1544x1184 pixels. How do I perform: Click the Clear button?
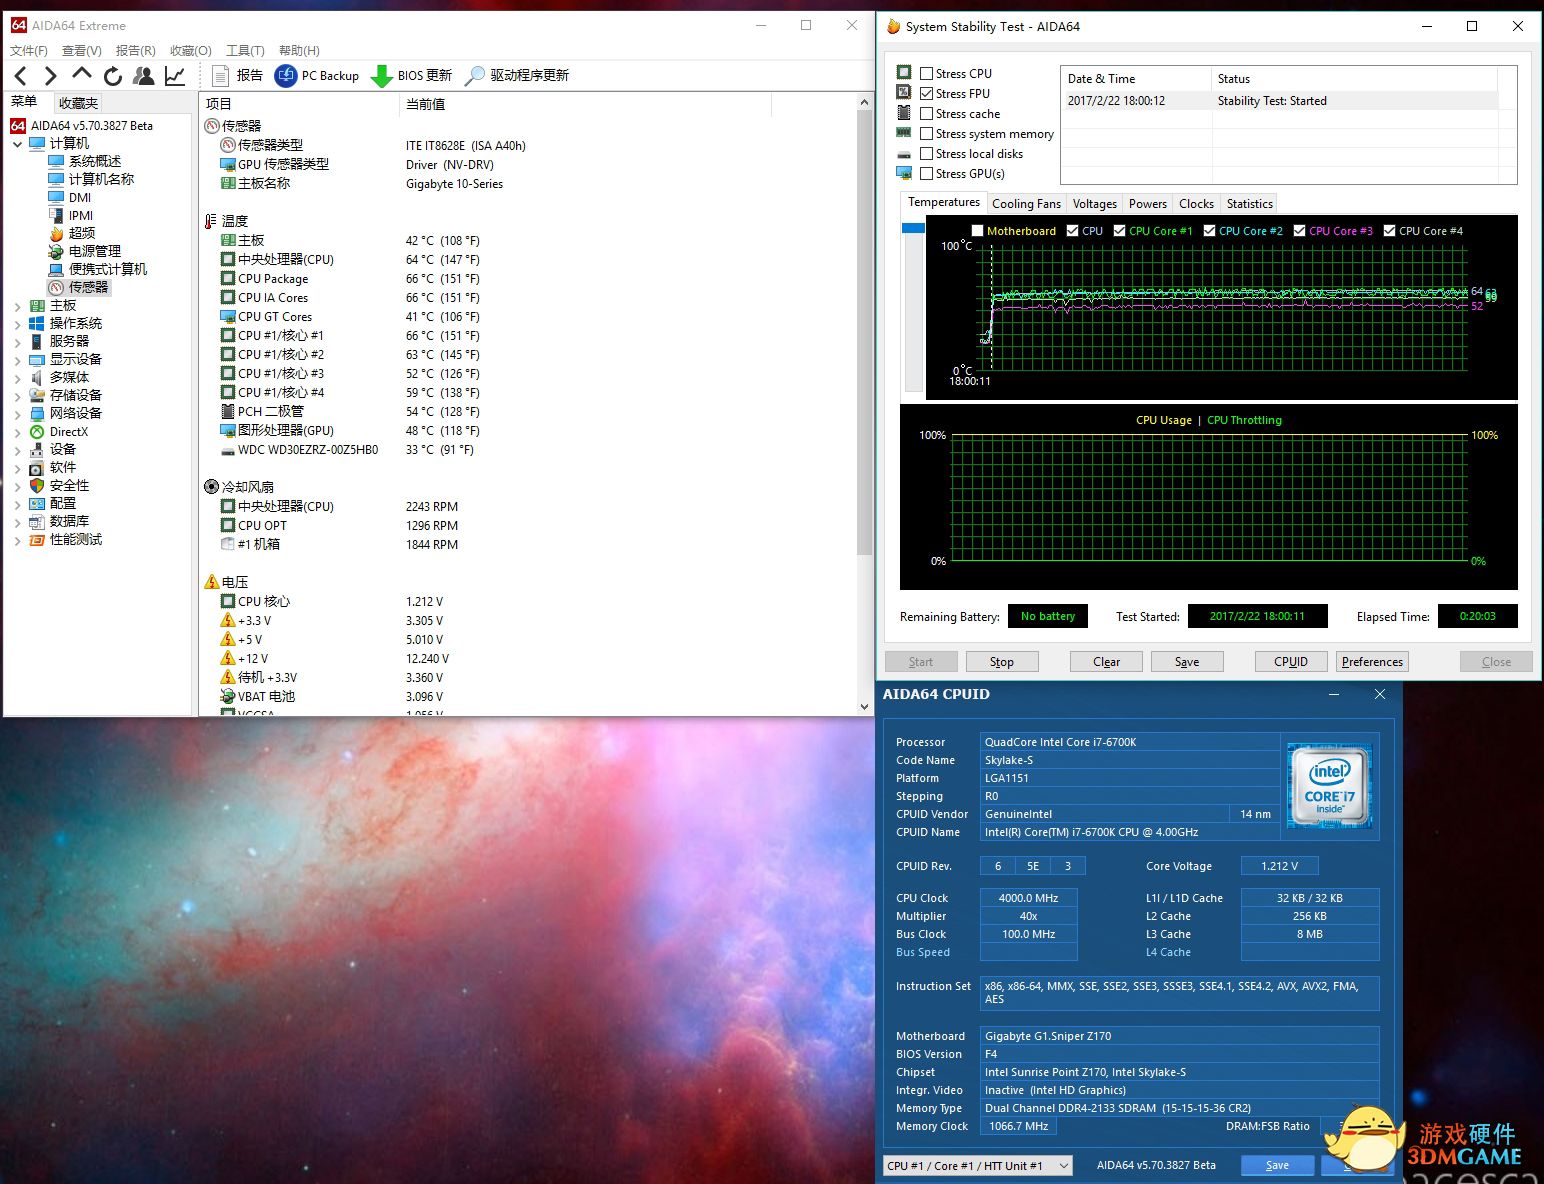pos(1106,662)
